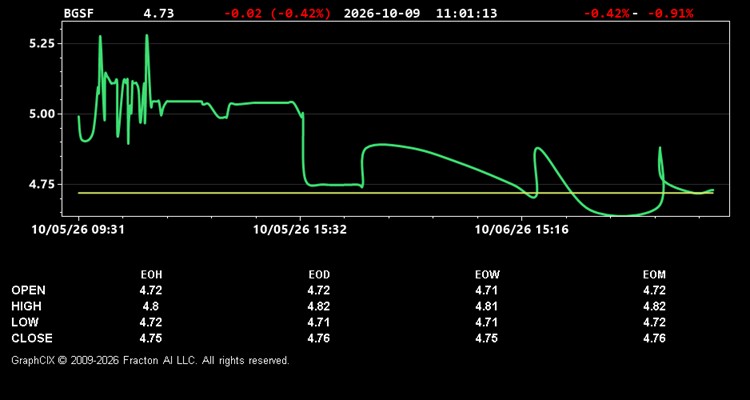This screenshot has height=400, width=750.
Task: Click the 11:01:13 timestamp
Action: click(x=466, y=13)
